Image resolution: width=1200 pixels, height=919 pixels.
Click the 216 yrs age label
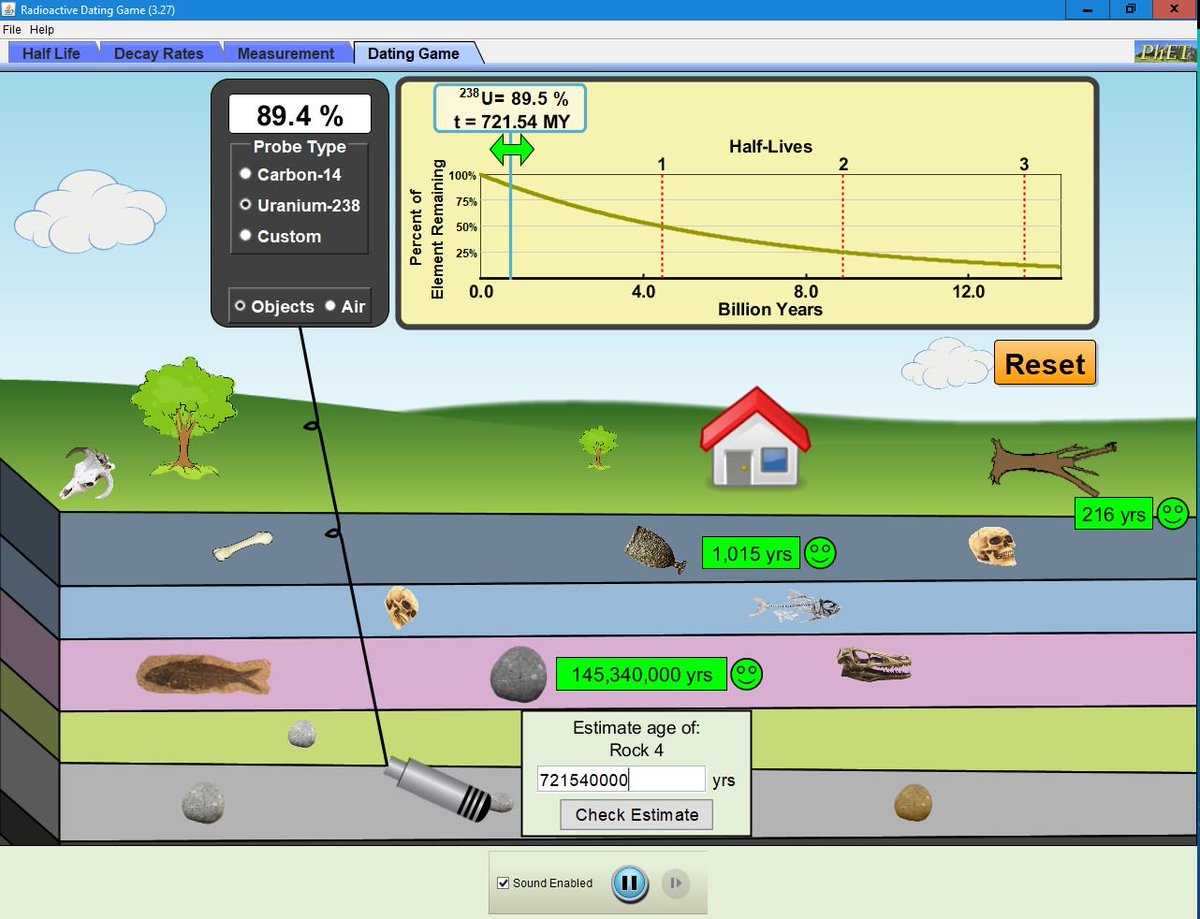tap(1113, 514)
